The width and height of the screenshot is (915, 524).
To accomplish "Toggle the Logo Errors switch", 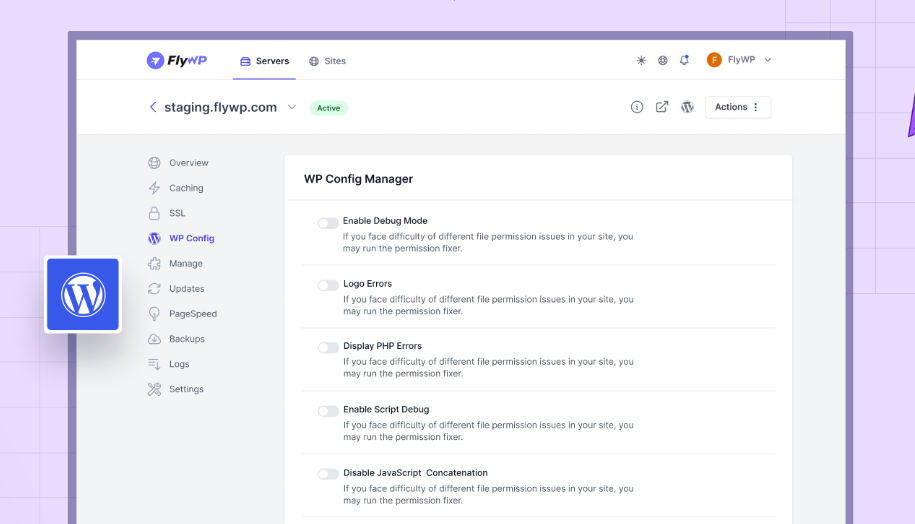I will tap(328, 285).
